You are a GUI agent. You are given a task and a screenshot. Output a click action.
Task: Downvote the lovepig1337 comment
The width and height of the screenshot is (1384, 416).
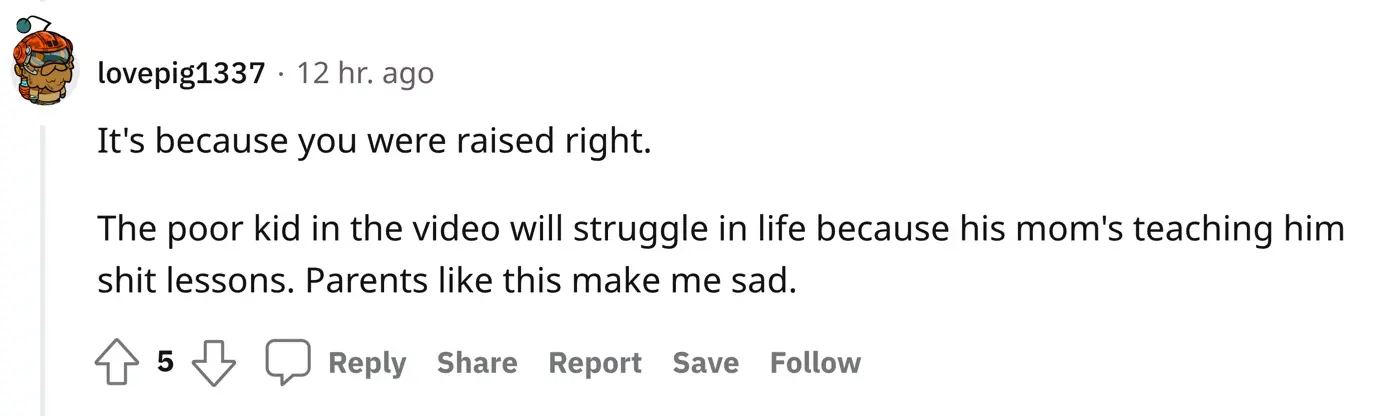pyautogui.click(x=211, y=363)
